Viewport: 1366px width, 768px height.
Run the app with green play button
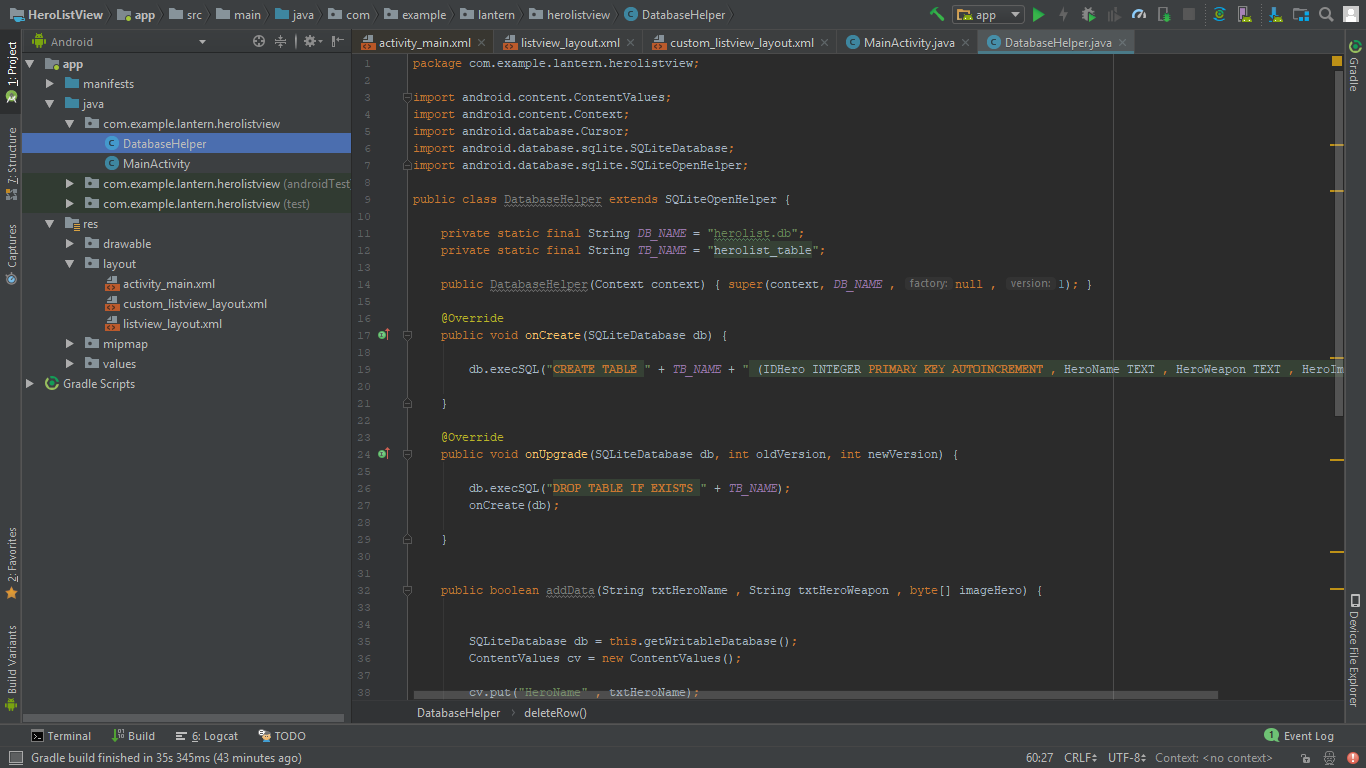tap(1038, 14)
